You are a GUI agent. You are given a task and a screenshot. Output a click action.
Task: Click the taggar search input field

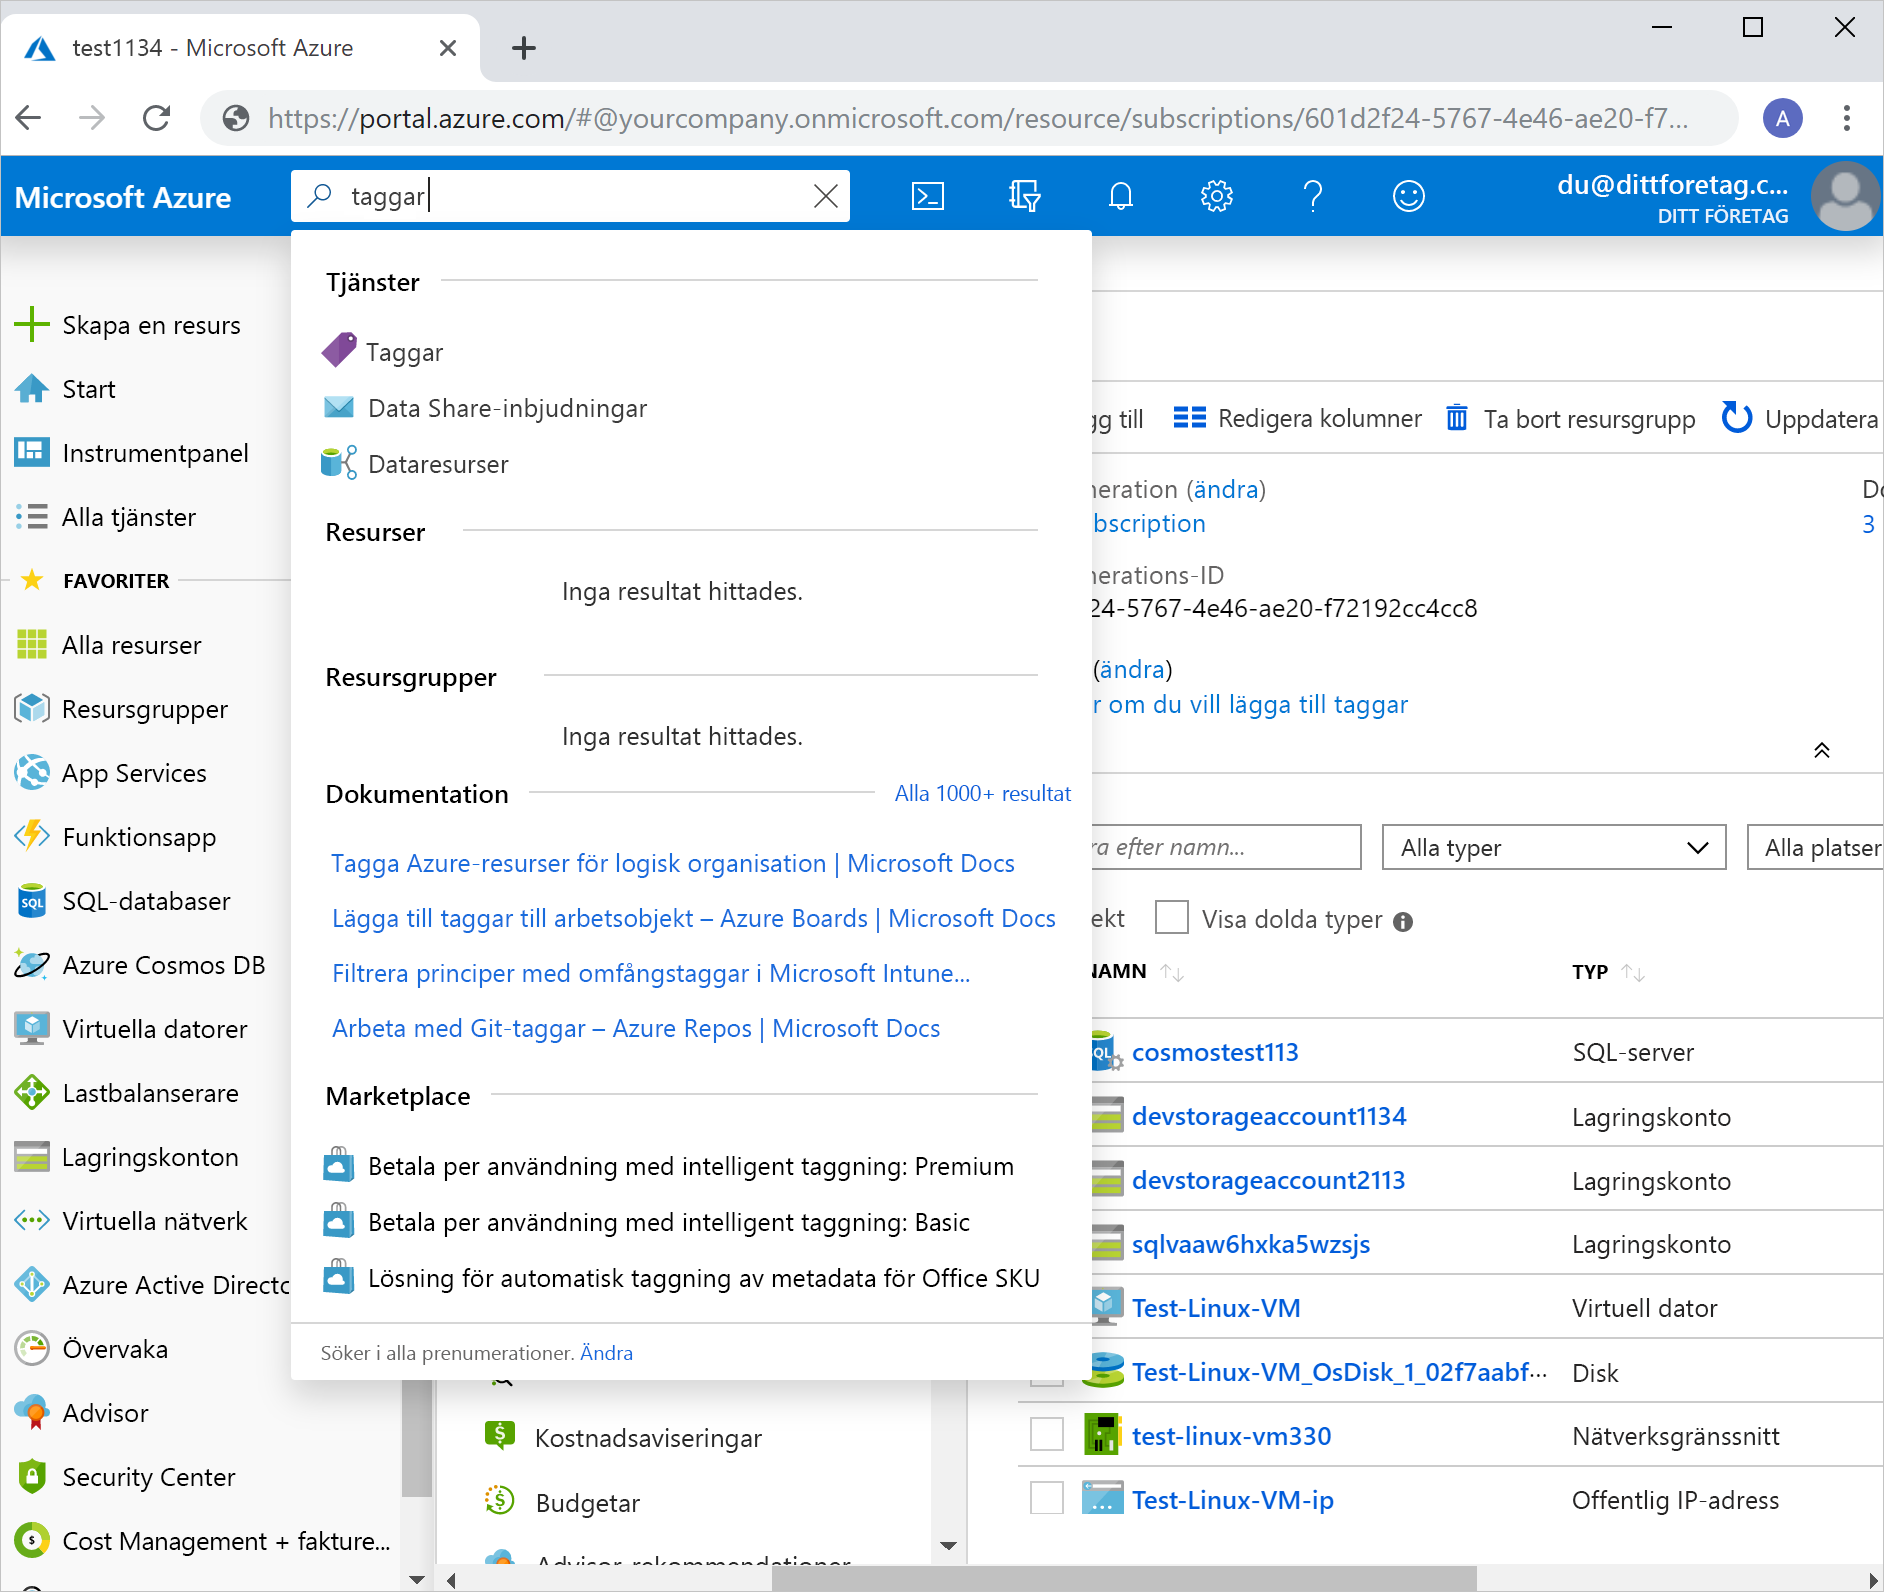tap(570, 196)
